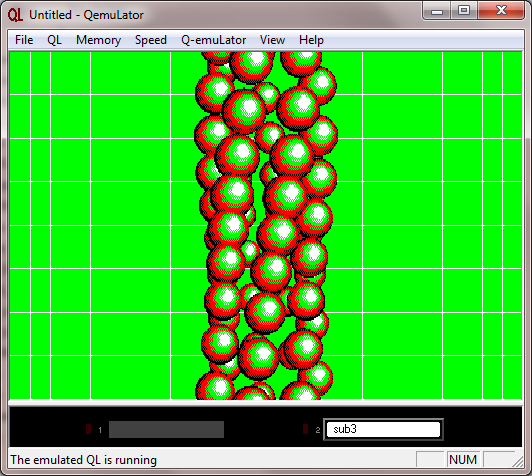The image size is (532, 476).
Task: Maximize the QemuLator window
Action: (464, 11)
